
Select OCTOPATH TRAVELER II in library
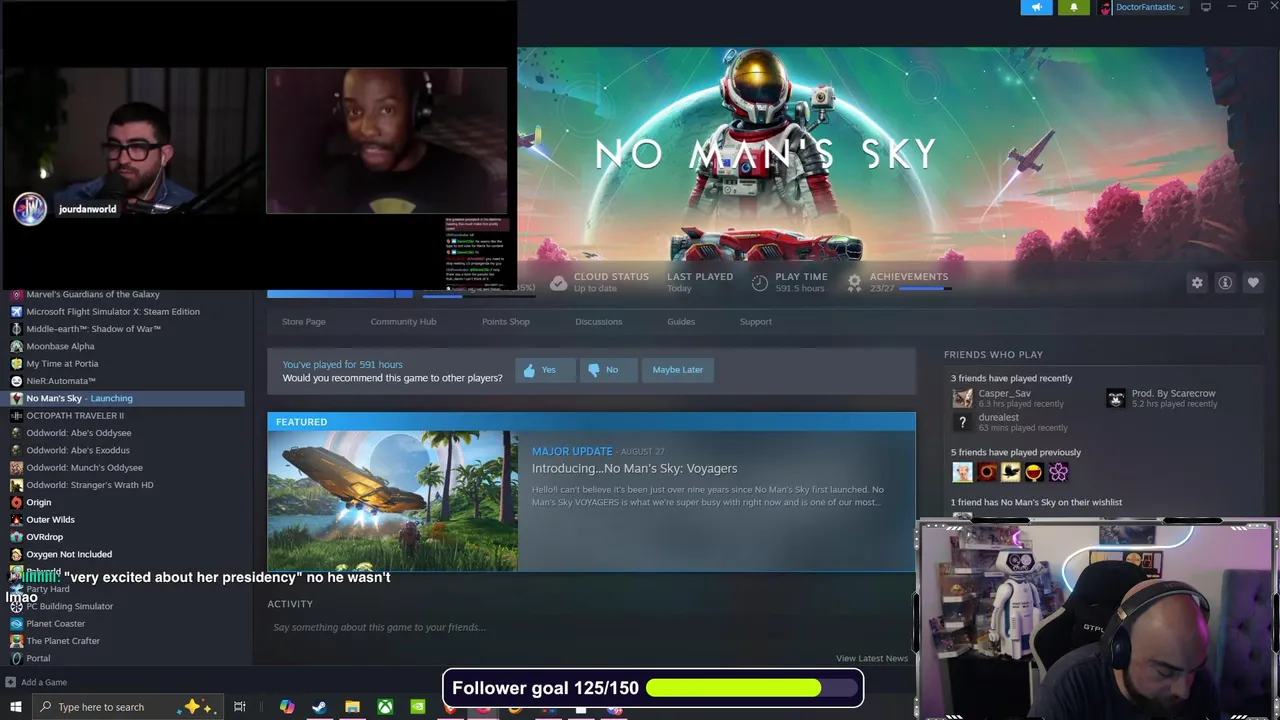(75, 415)
